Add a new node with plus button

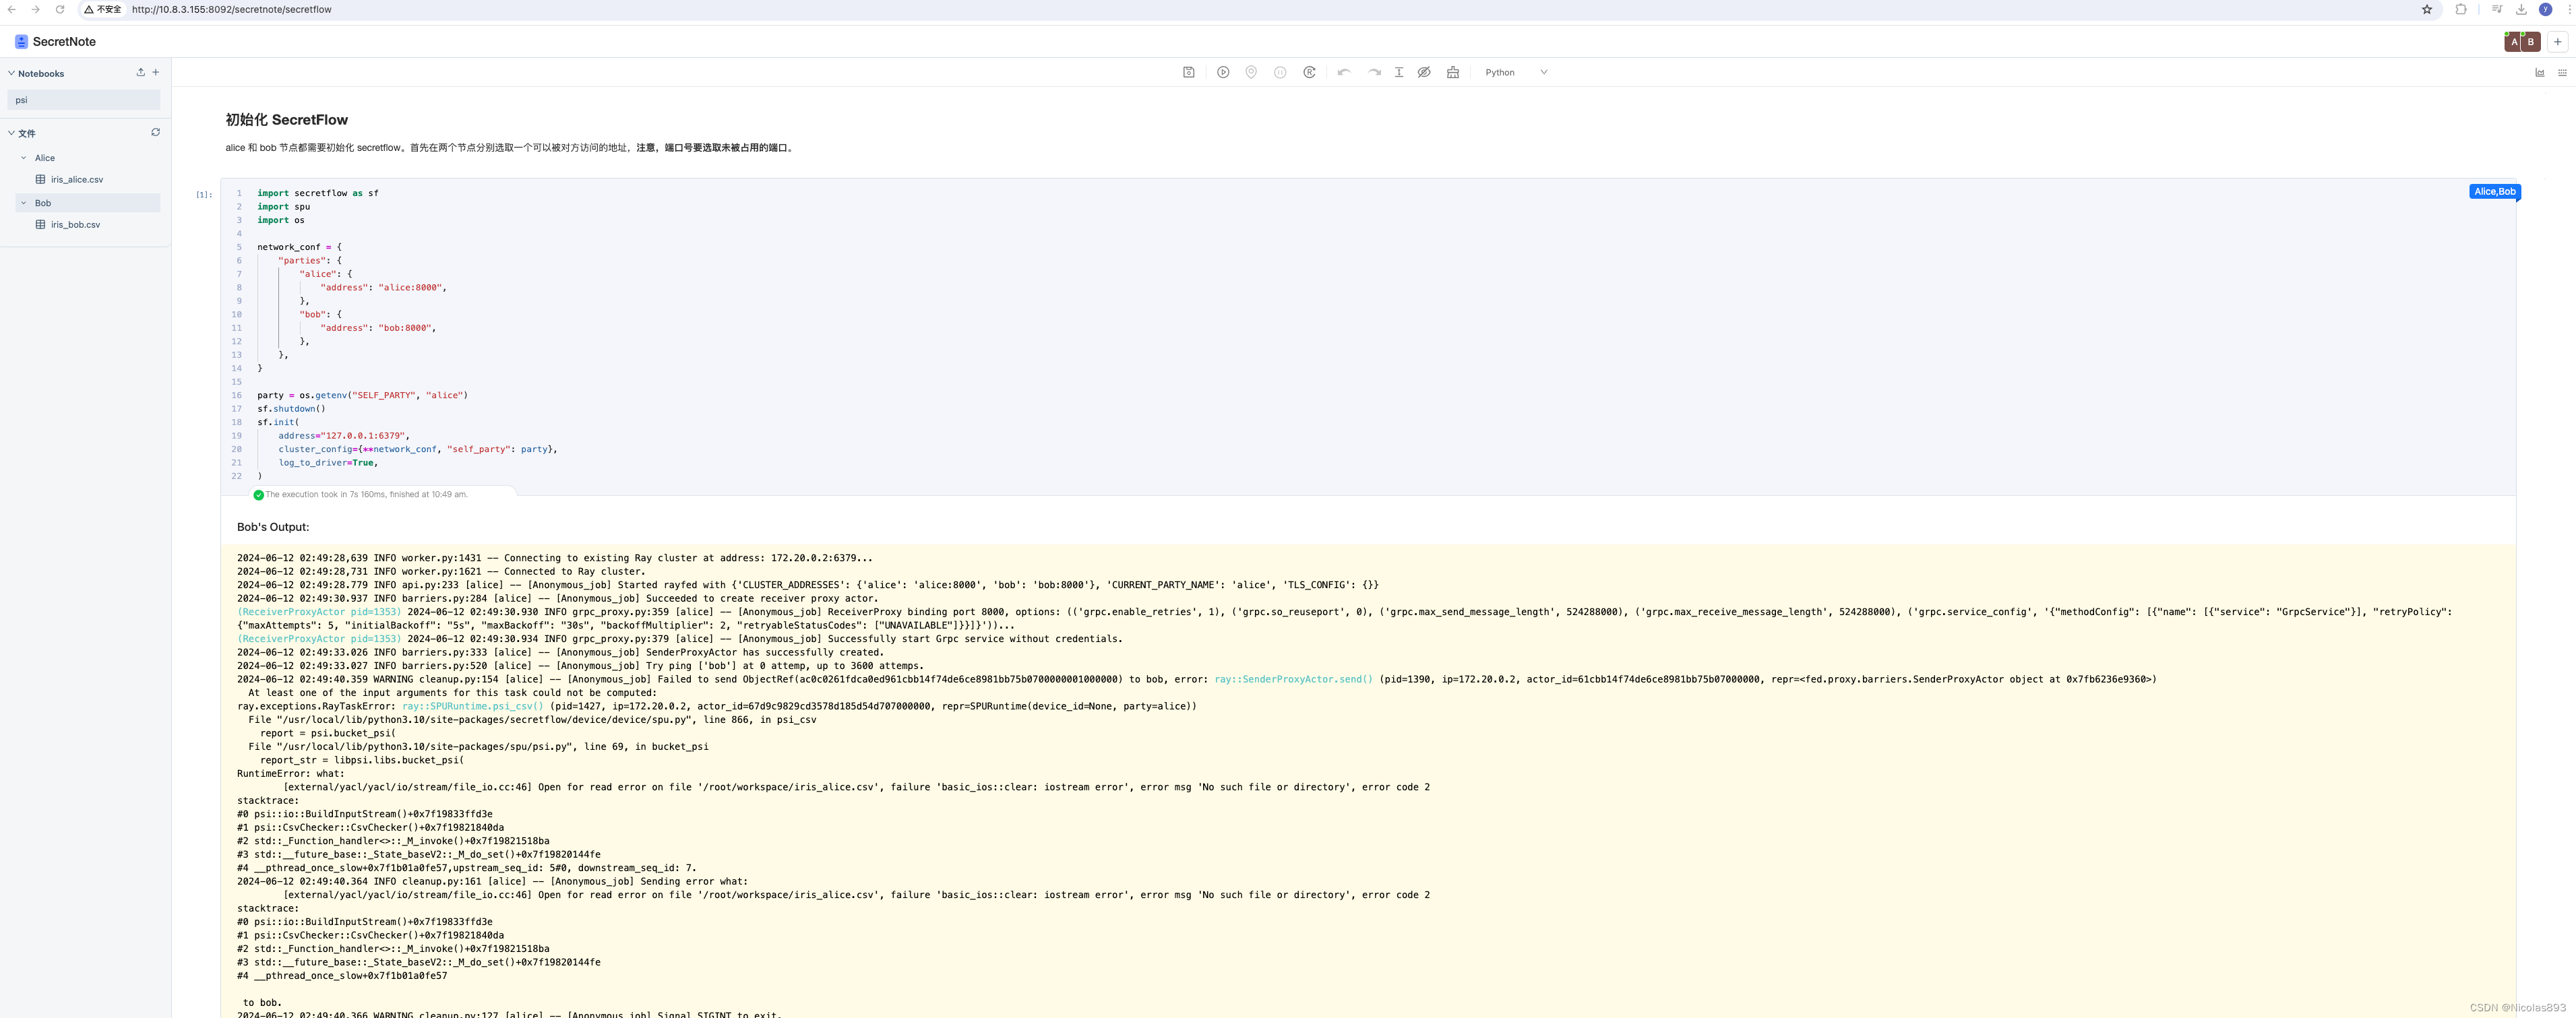(x=2557, y=42)
